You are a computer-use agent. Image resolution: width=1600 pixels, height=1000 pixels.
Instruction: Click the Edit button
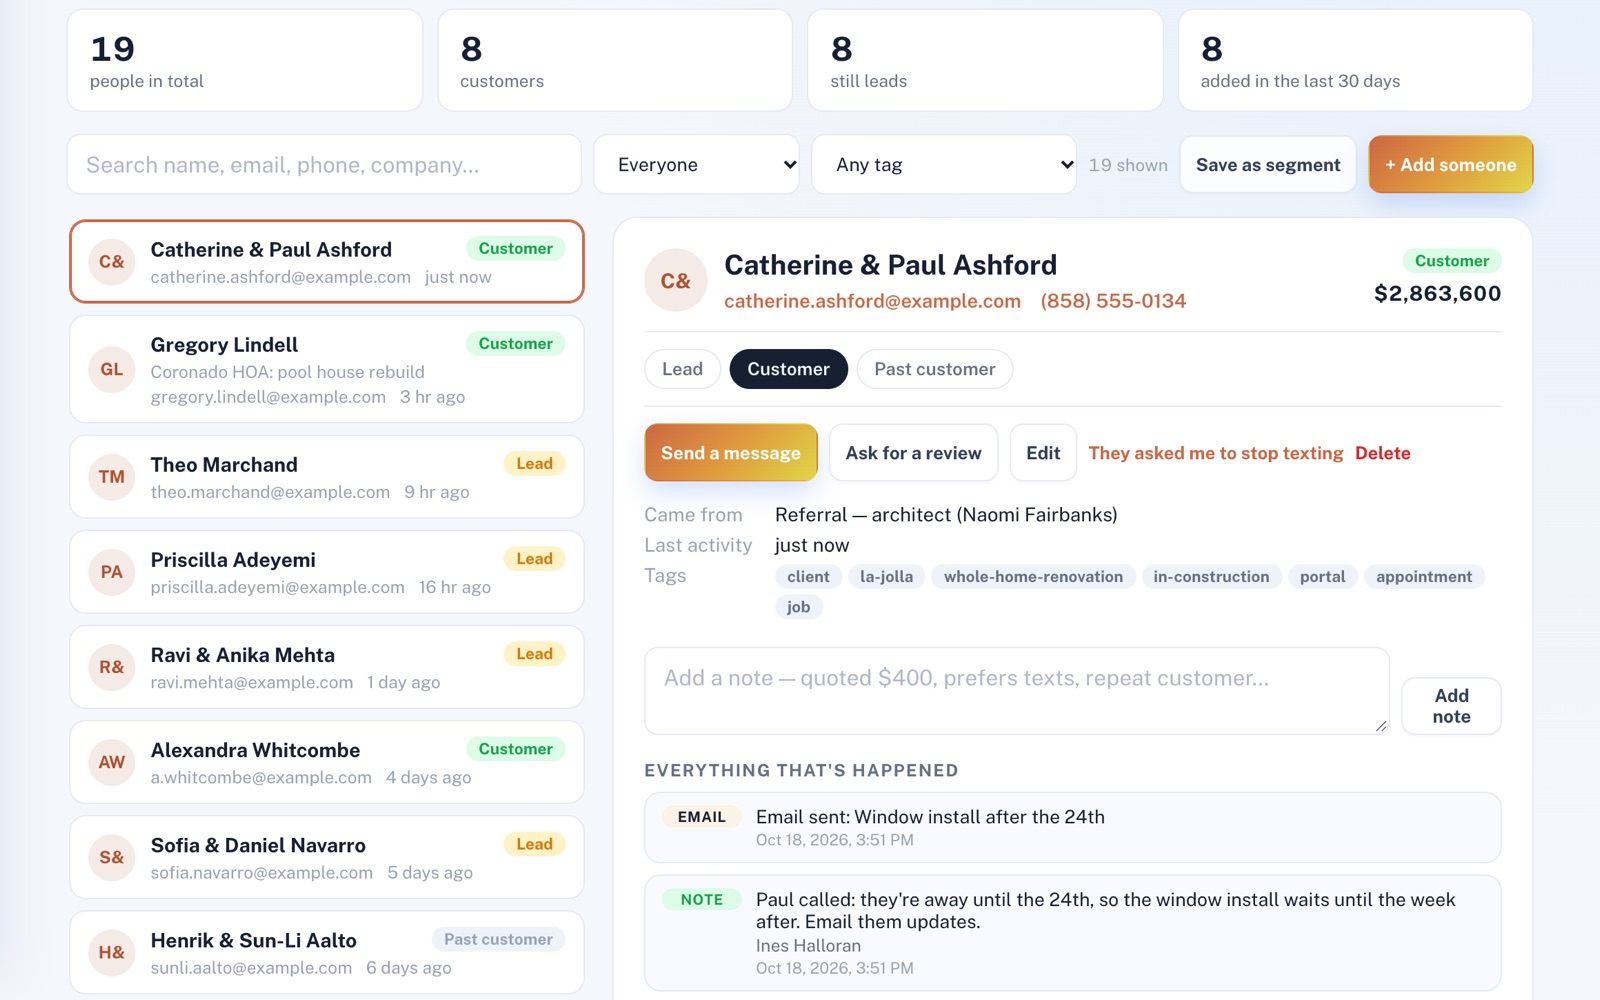pos(1043,453)
